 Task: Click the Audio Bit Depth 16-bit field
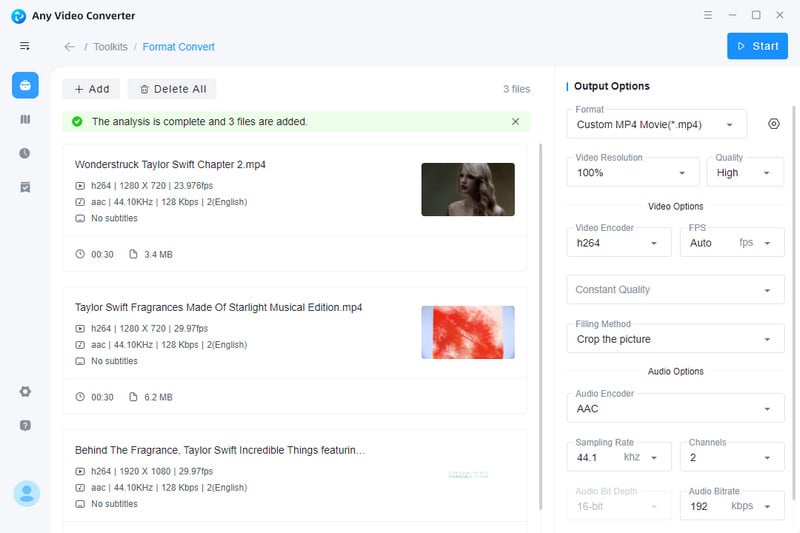click(619, 506)
